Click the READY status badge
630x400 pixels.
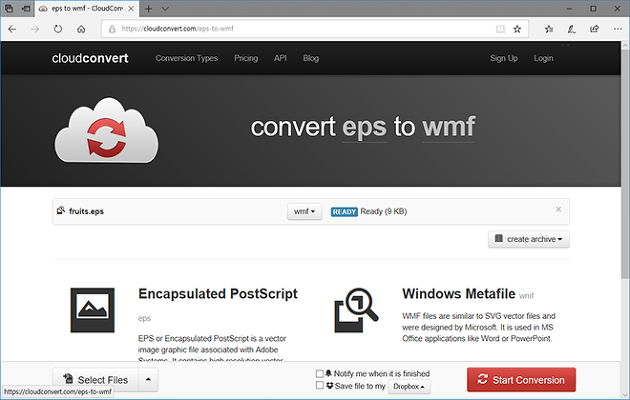tap(344, 212)
